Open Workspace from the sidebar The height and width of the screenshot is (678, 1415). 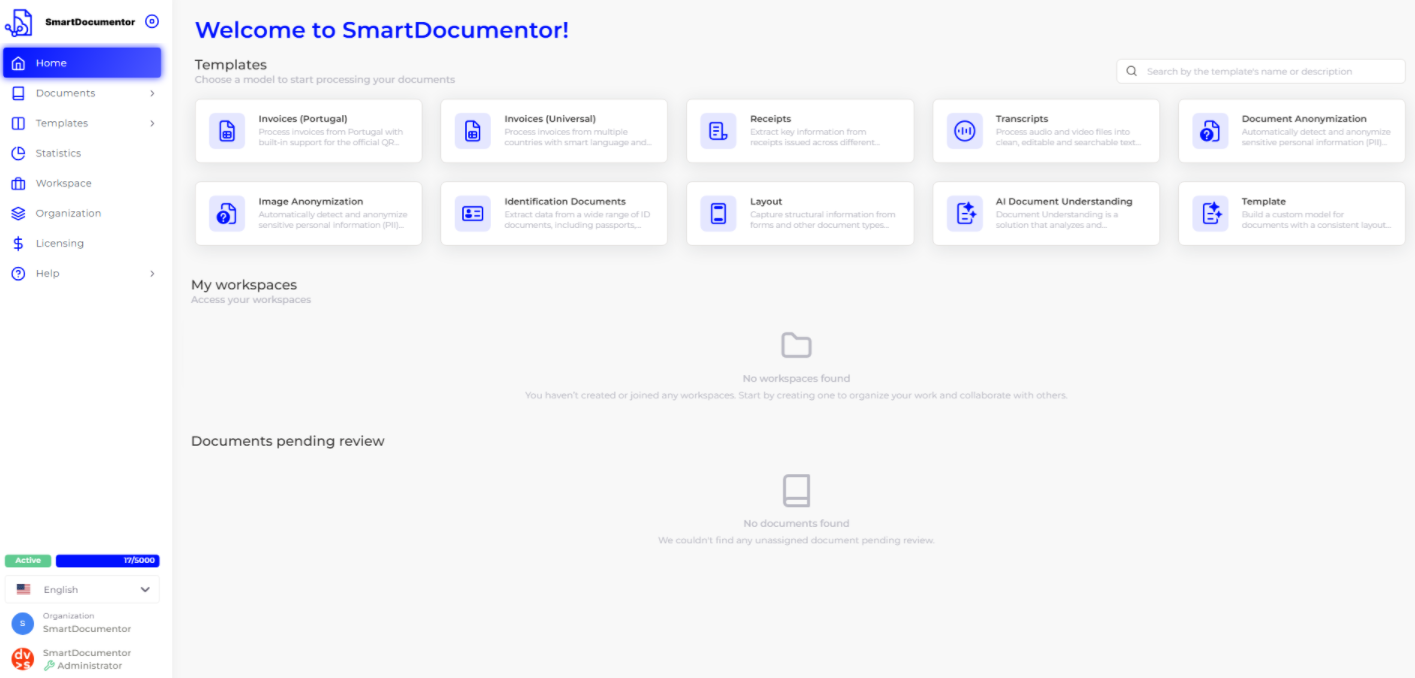click(x=63, y=183)
